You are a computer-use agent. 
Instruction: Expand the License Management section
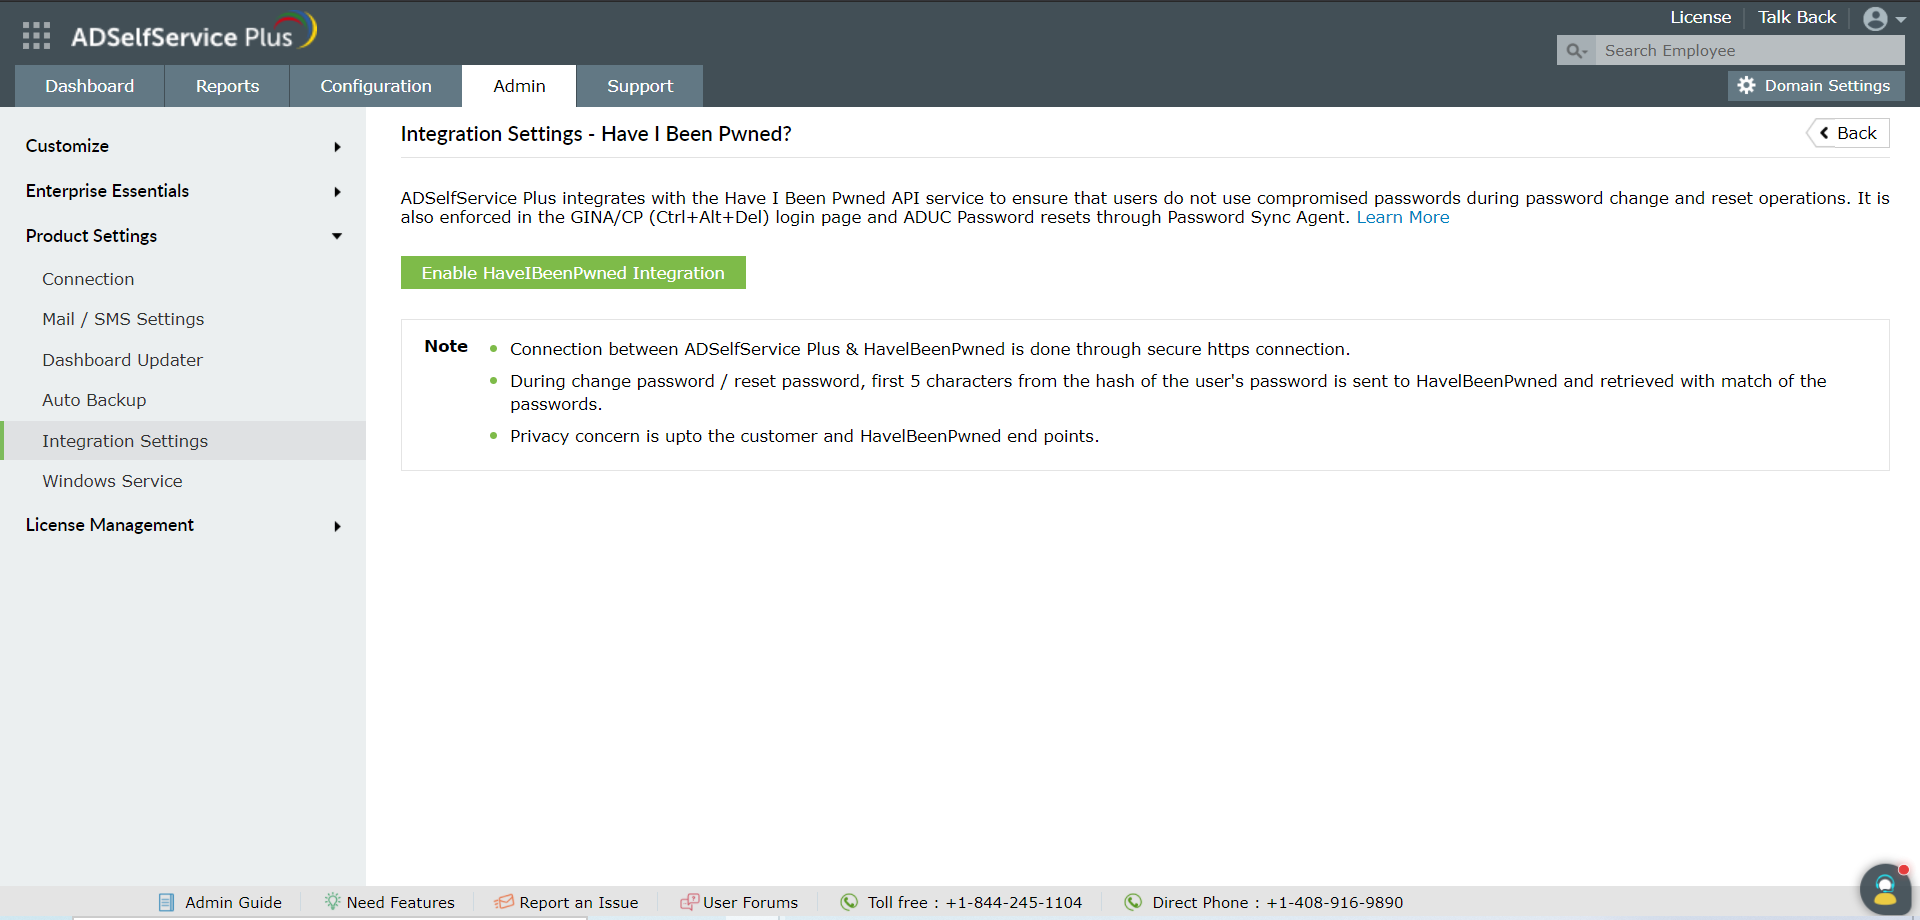pos(183,525)
